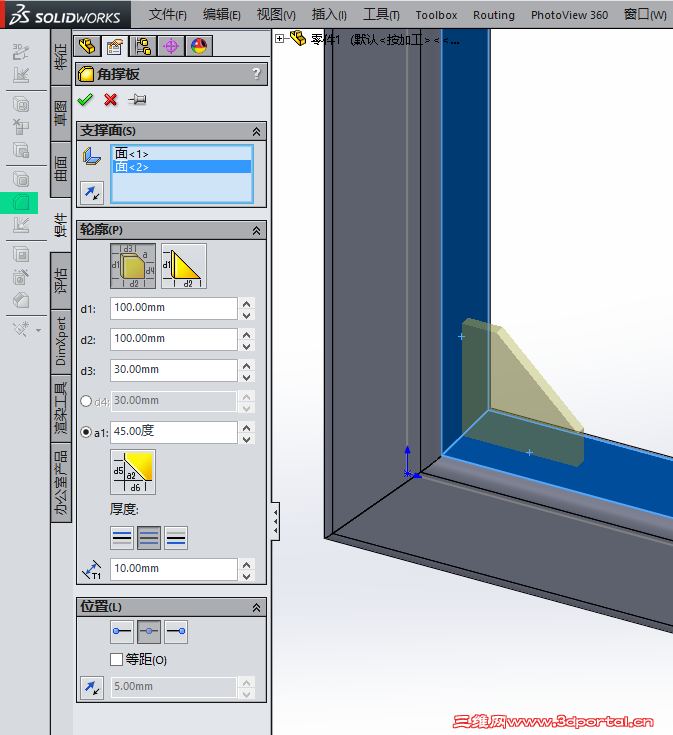673x735 pixels.
Task: Set location to profile mid point
Action: coord(149,631)
